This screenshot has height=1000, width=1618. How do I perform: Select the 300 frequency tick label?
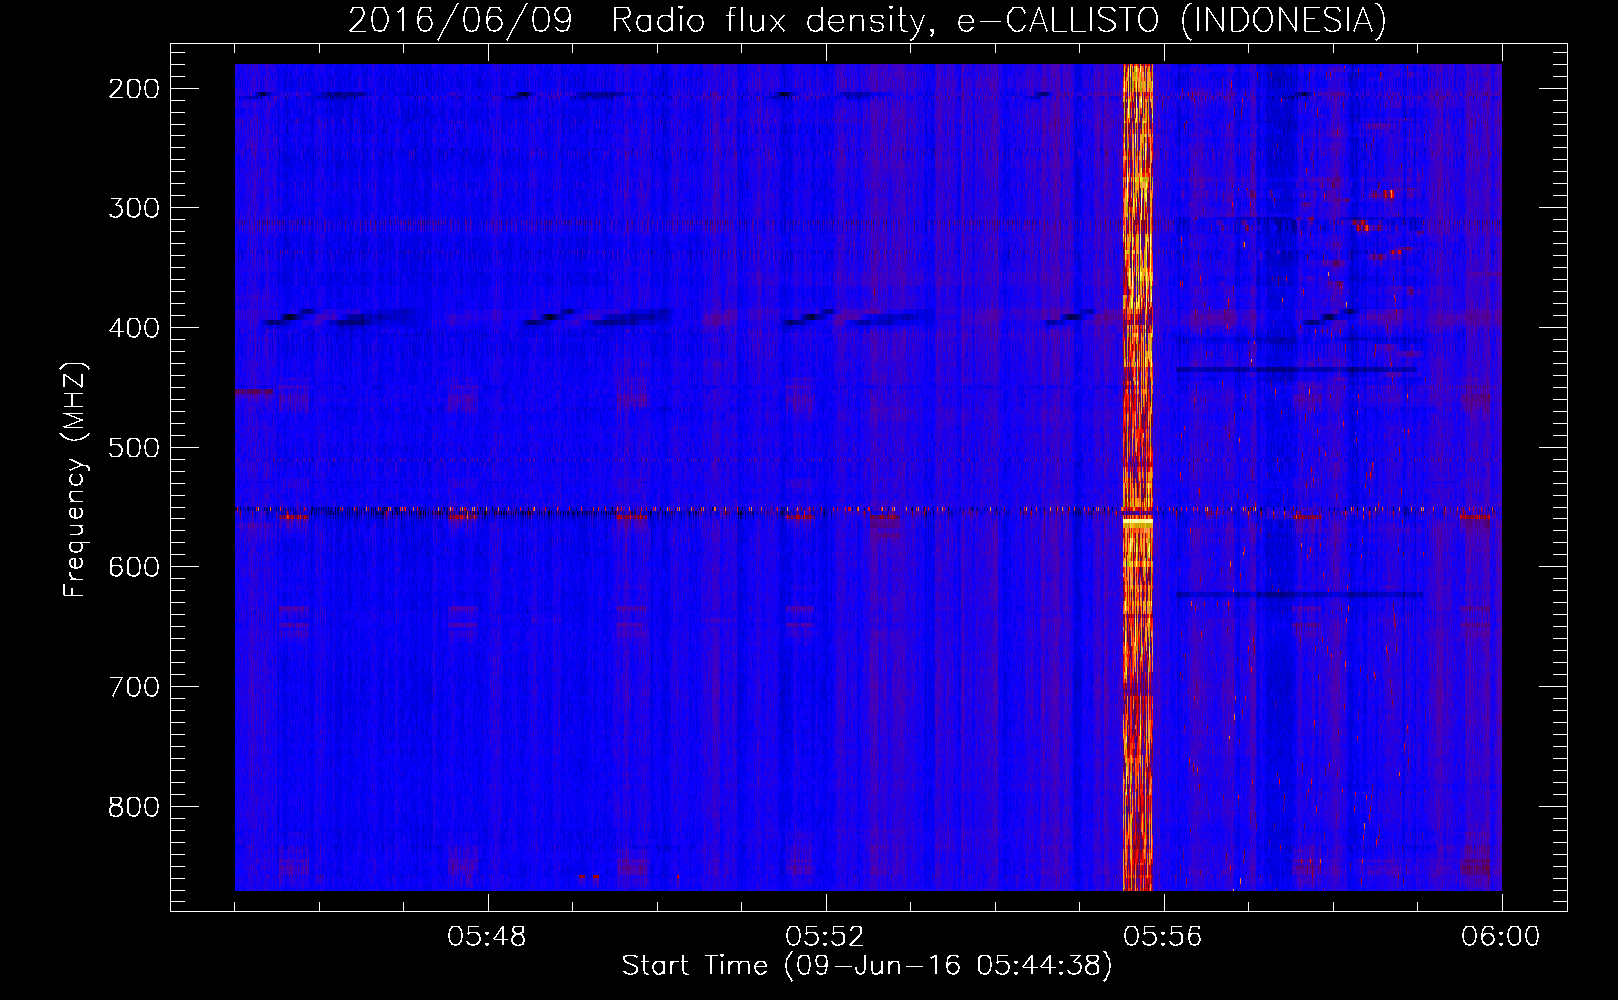(134, 208)
